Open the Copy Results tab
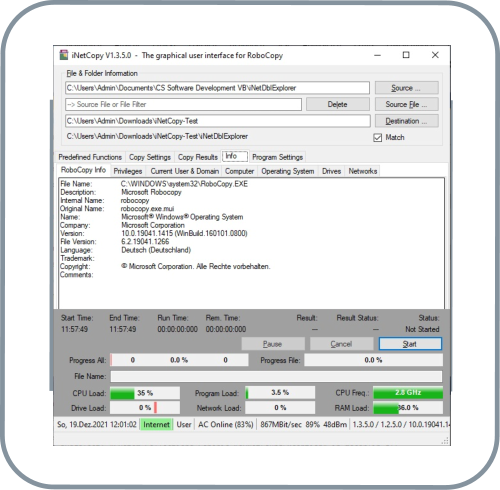Image resolution: width=500 pixels, height=490 pixels. pyautogui.click(x=197, y=157)
